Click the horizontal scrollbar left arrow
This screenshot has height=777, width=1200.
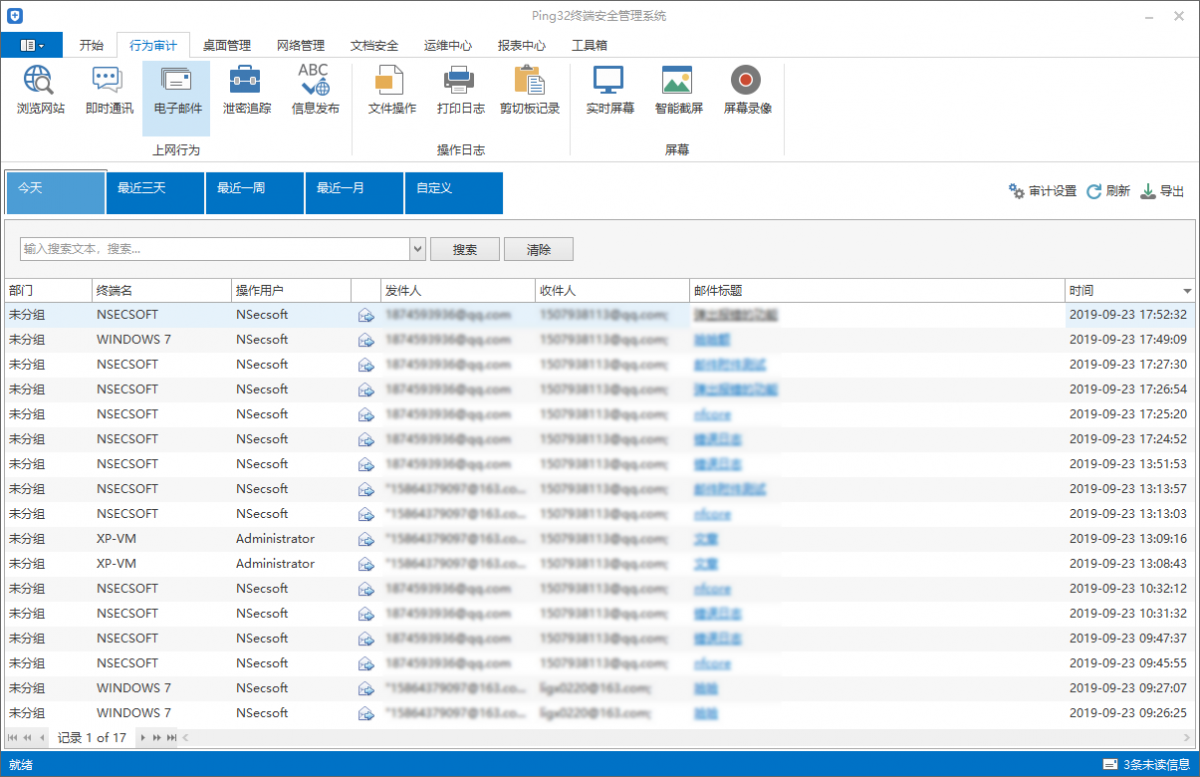184,738
